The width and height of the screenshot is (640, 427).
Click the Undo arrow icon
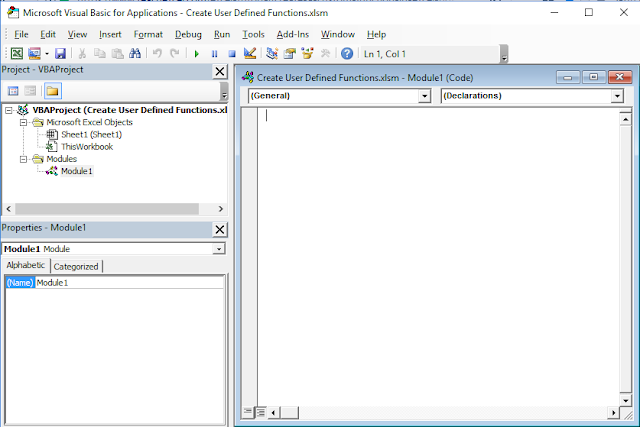click(x=157, y=54)
